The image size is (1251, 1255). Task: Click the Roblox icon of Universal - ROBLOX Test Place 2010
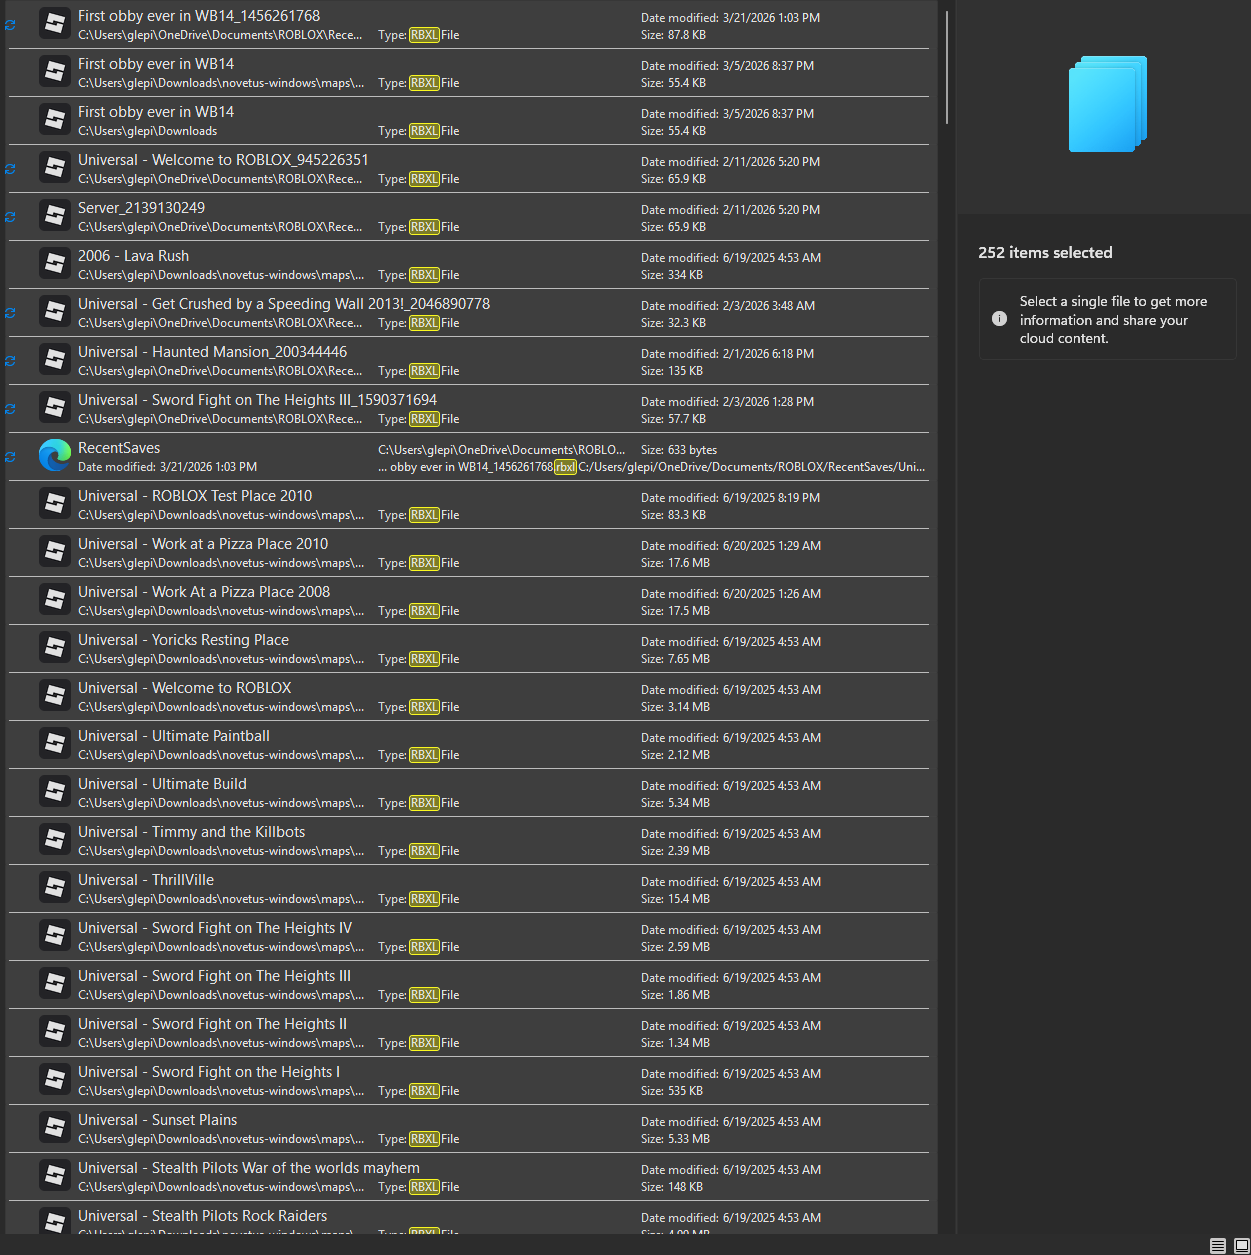(55, 504)
